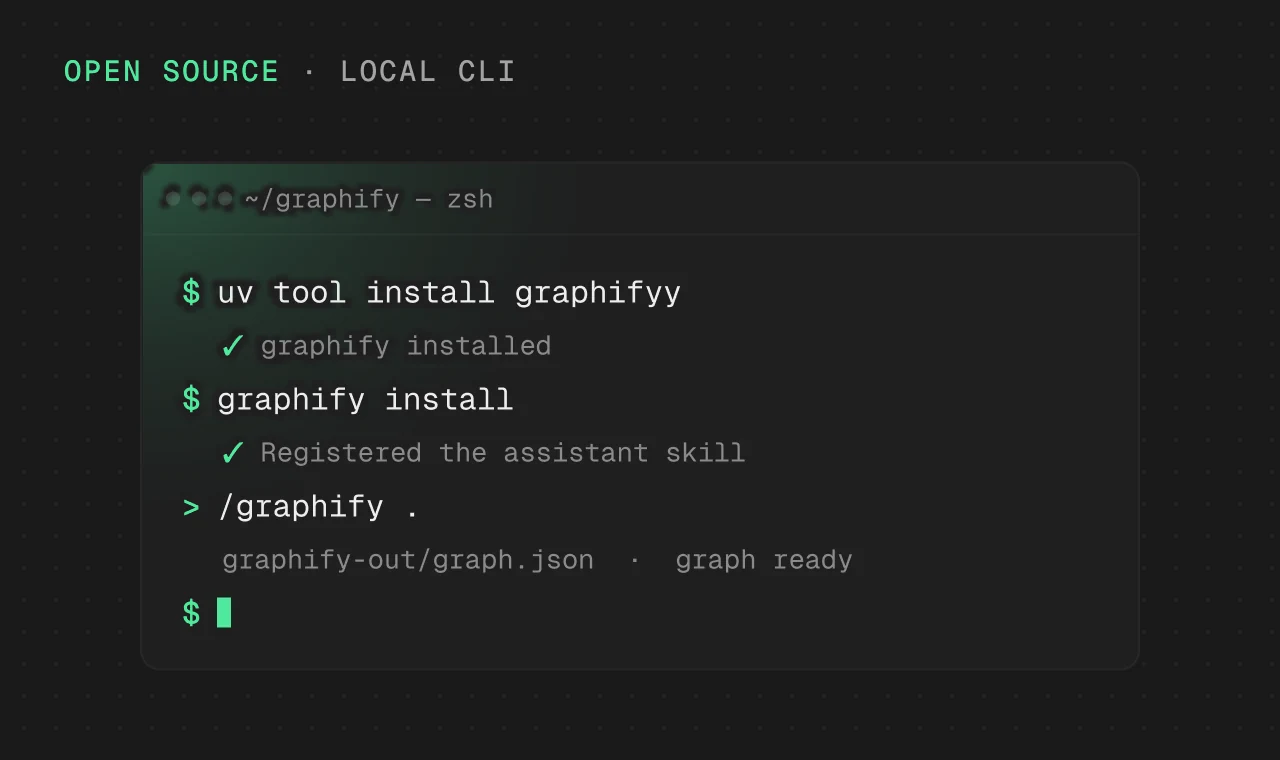Click the "graphify install" command text

click(x=365, y=400)
